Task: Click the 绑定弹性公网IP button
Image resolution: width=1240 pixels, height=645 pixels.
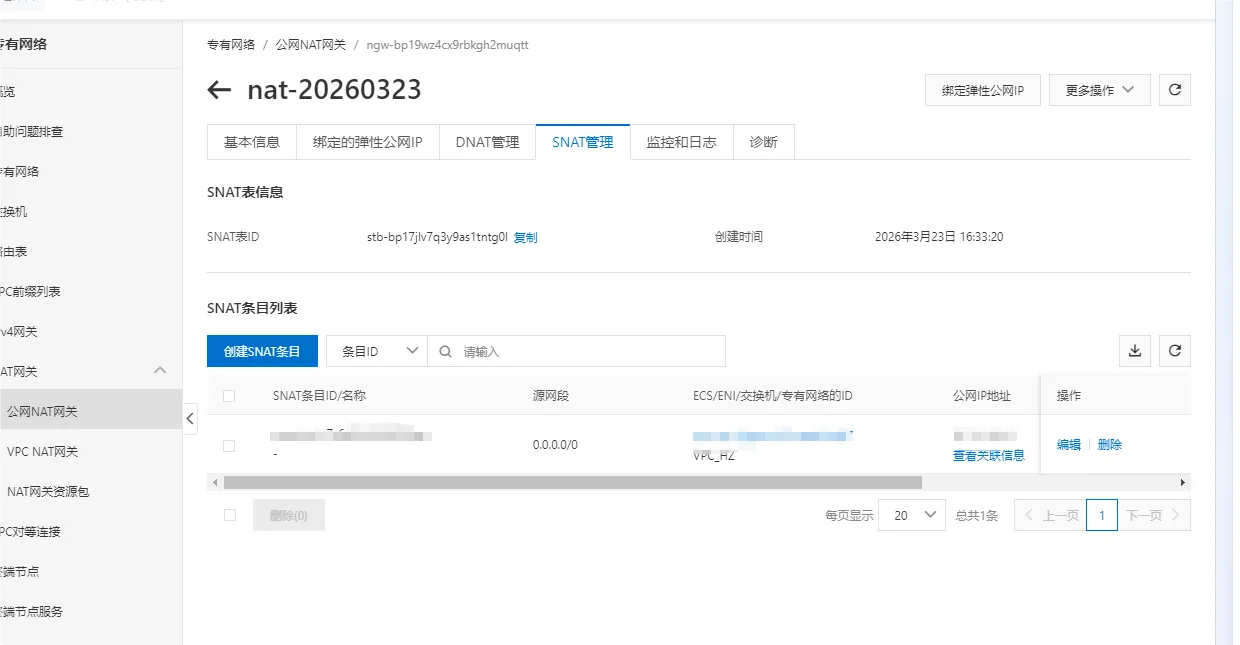Action: (982, 89)
